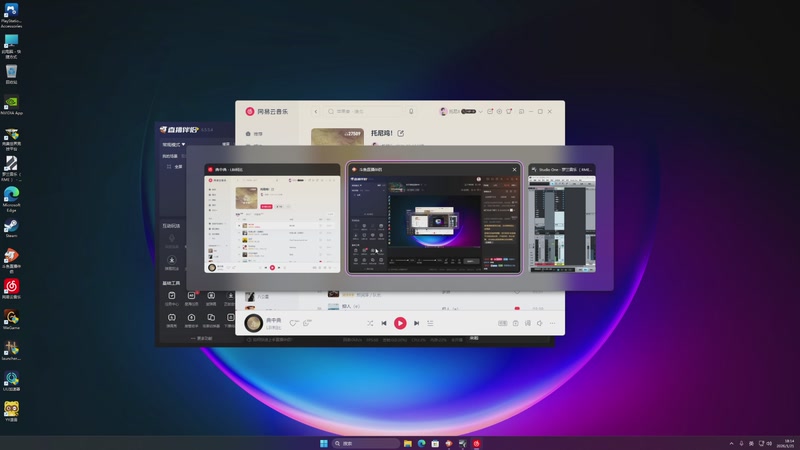Open the user avatar in NetEase Music
Screen dimensions: 800x450
coord(443,111)
